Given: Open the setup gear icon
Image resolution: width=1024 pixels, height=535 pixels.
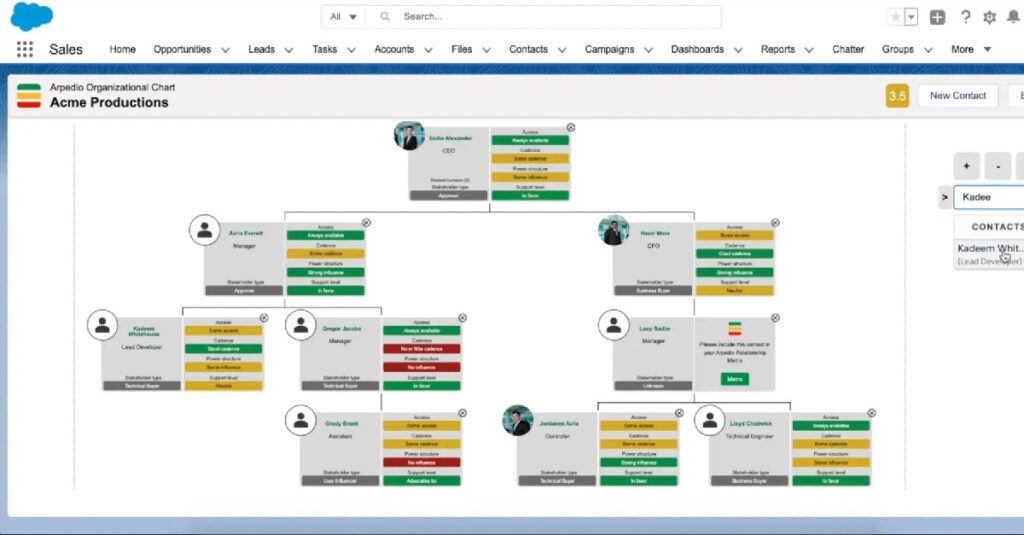Looking at the screenshot, I should click(989, 18).
